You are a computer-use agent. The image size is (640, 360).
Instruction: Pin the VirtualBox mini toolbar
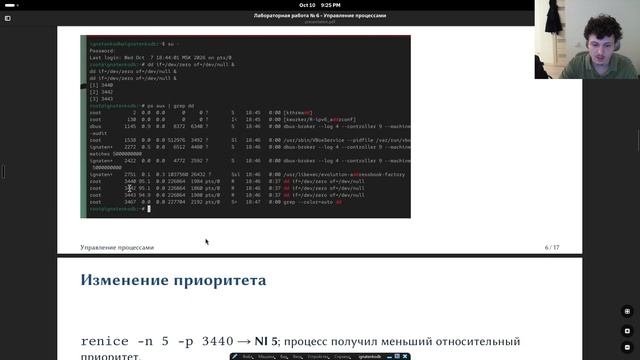click(x=235, y=357)
